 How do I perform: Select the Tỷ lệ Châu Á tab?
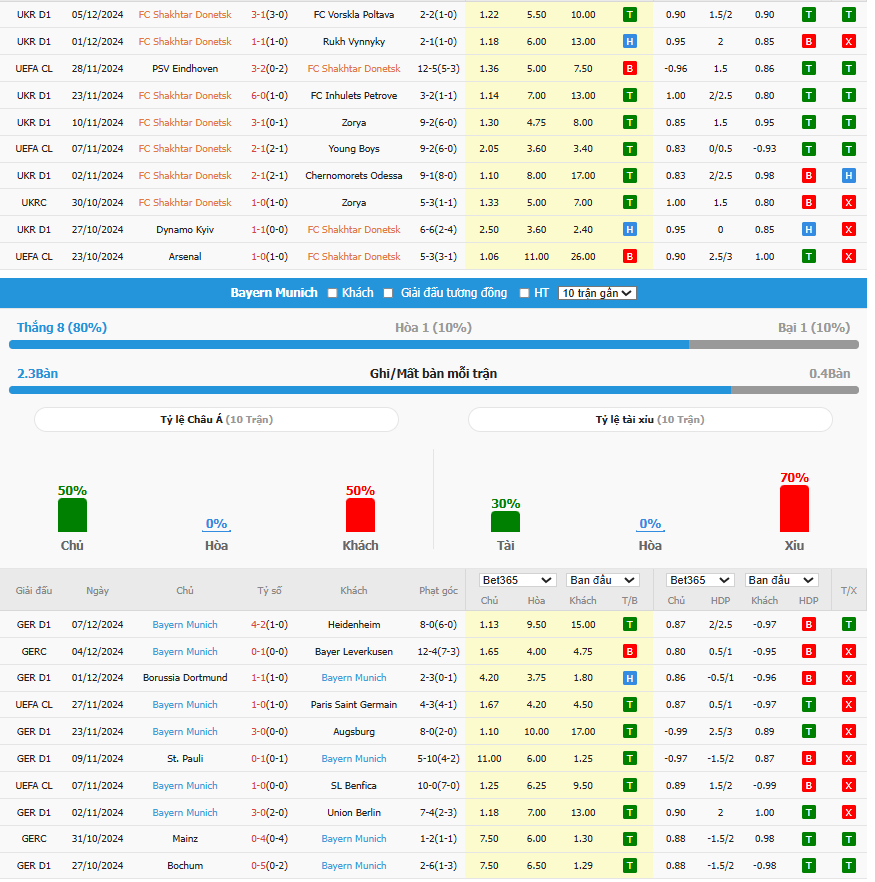217,420
